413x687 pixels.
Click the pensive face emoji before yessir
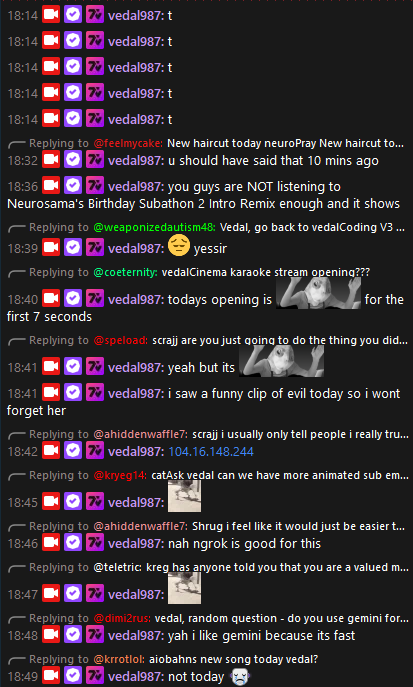[x=179, y=246]
